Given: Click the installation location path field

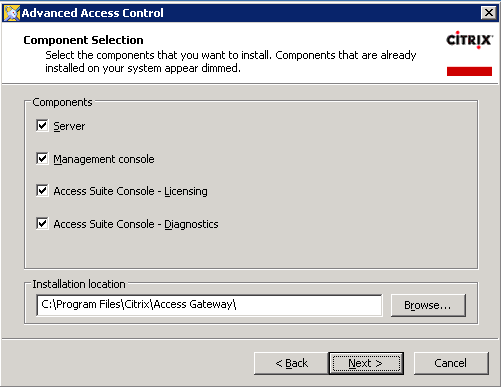Looking at the screenshot, I should click(x=209, y=305).
